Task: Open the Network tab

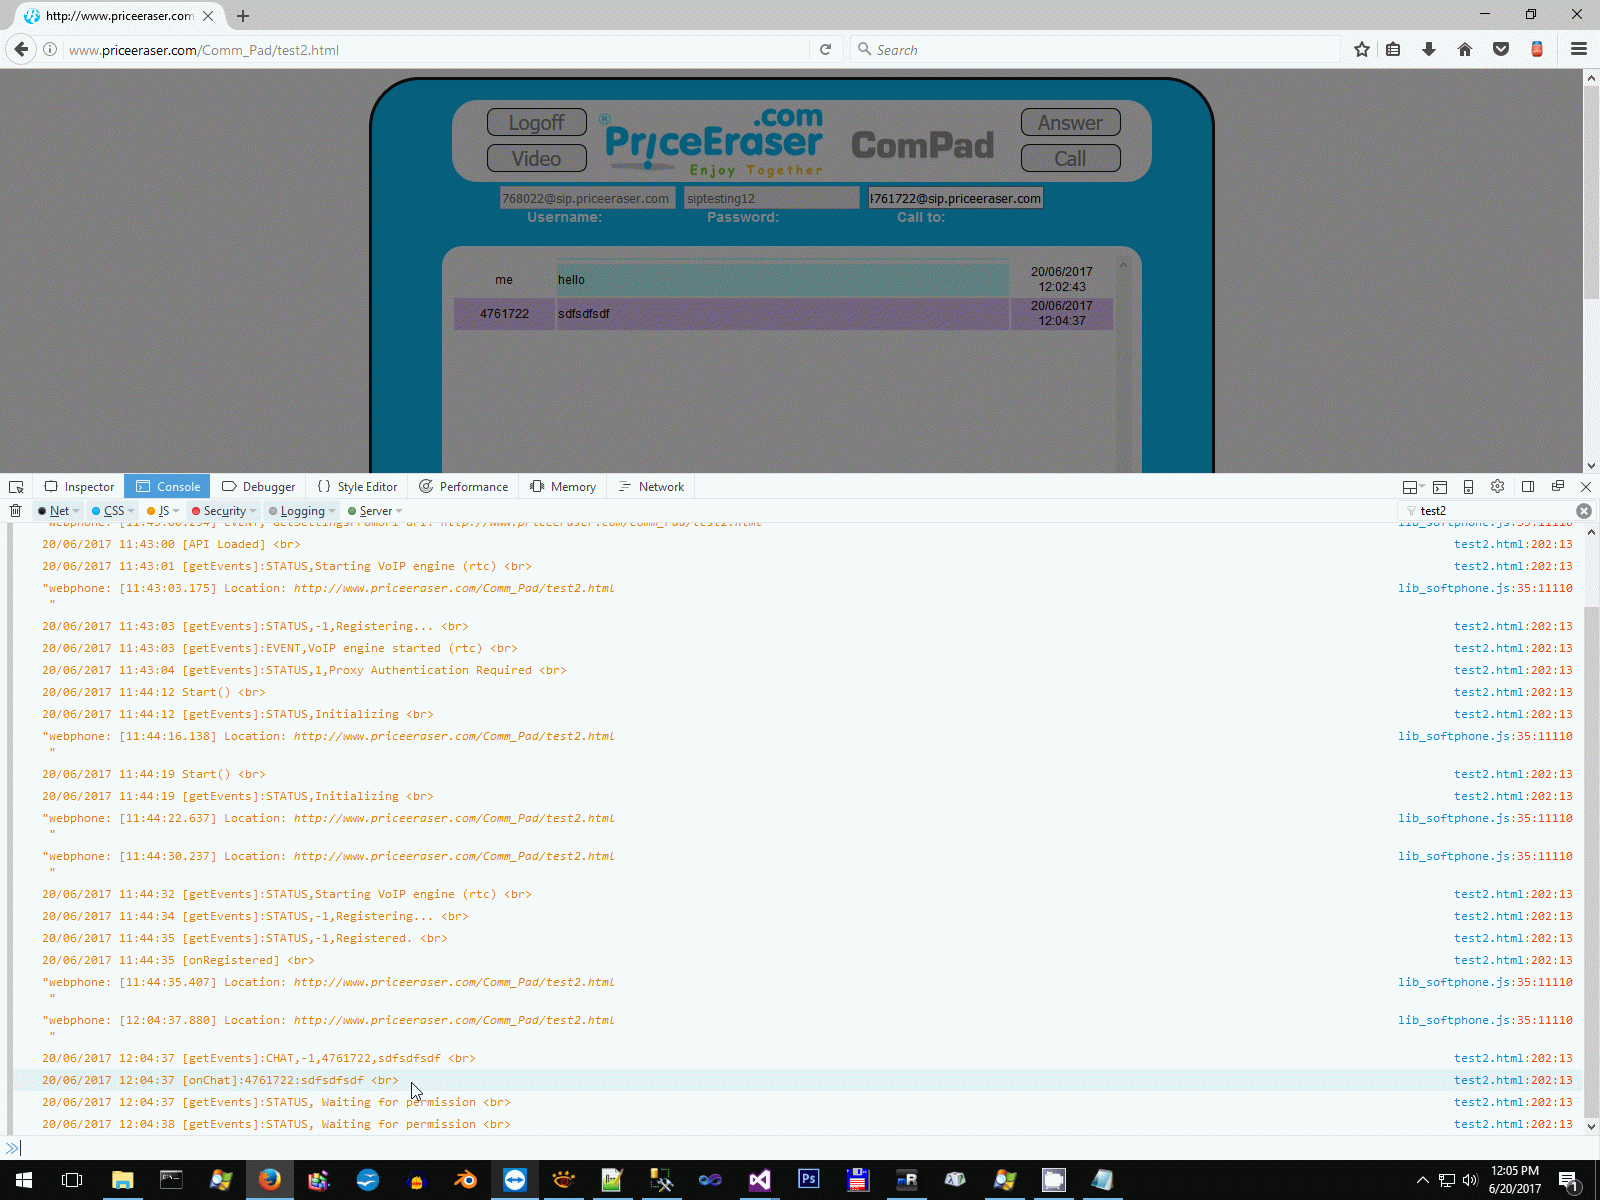Action: tap(651, 487)
